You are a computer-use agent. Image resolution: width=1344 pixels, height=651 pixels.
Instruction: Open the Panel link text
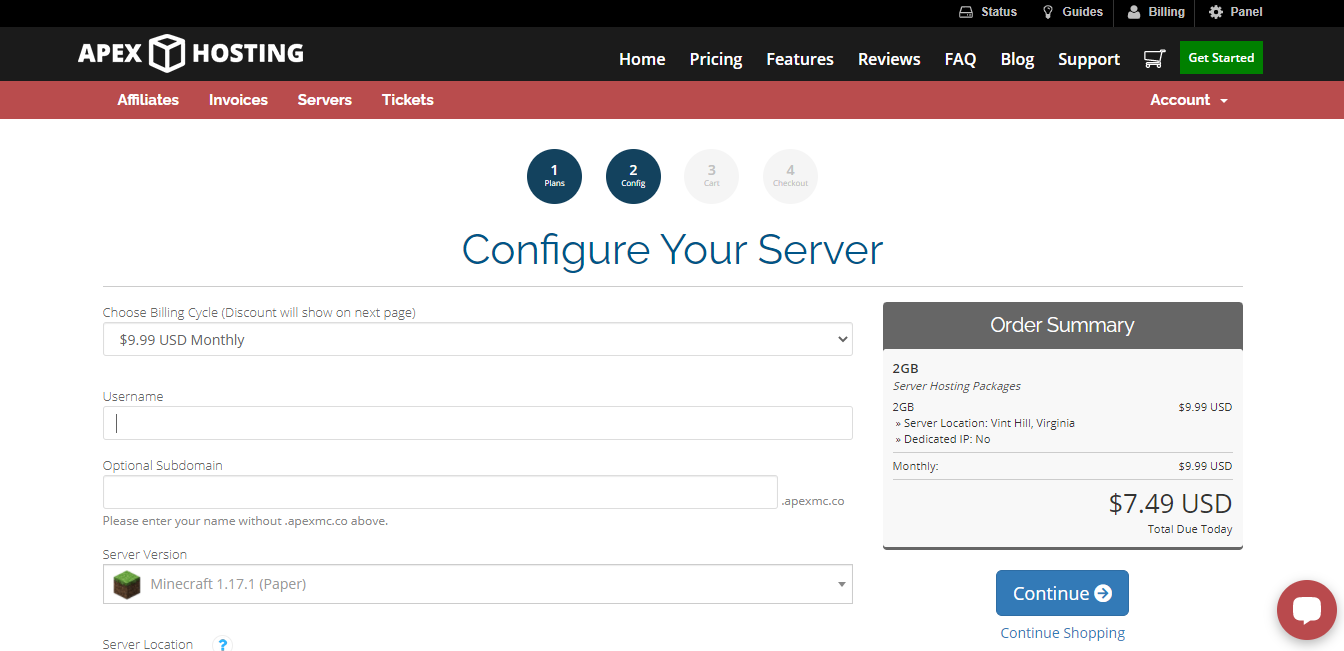coord(1247,12)
